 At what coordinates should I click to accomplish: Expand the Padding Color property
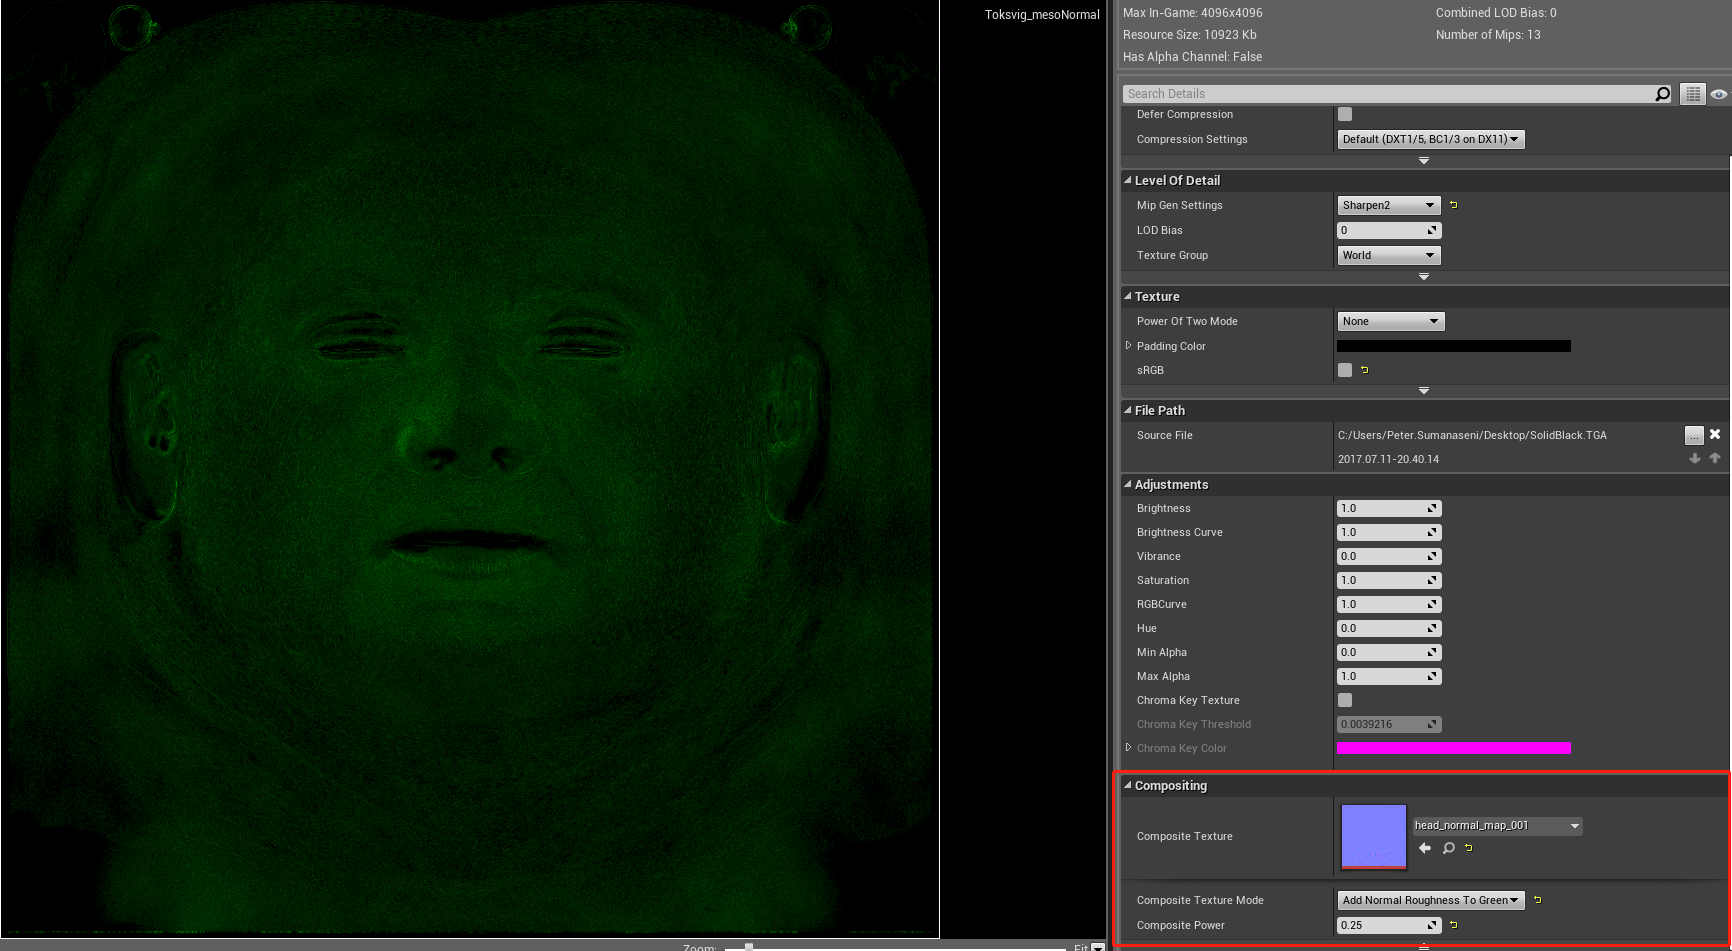(1129, 346)
